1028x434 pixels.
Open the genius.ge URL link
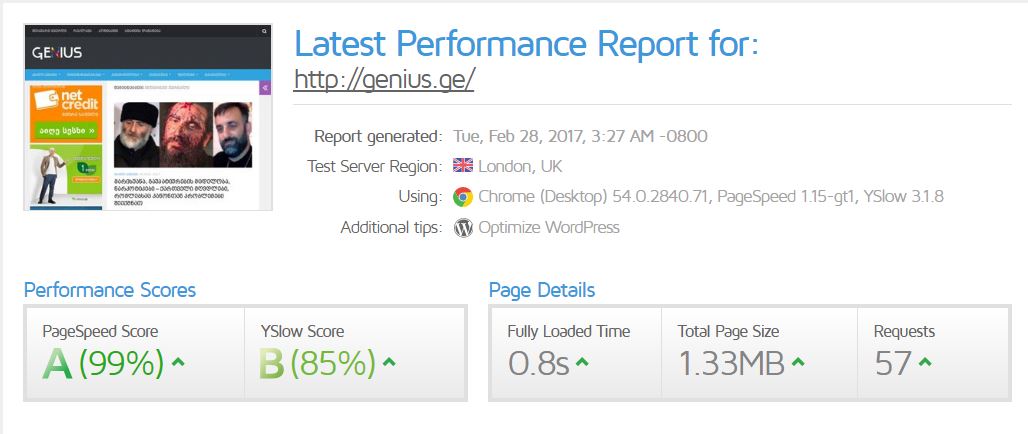pos(383,79)
